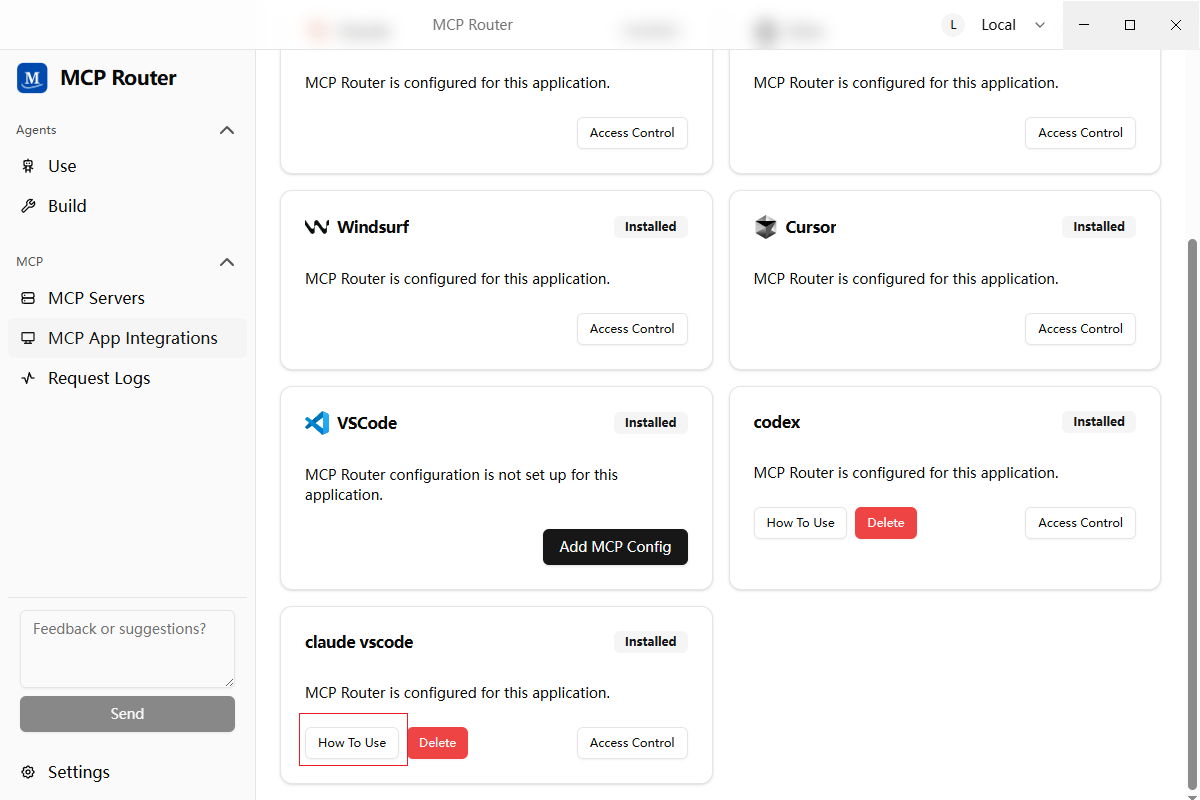Click the Windsurf app logo
The width and height of the screenshot is (1200, 800).
316,227
